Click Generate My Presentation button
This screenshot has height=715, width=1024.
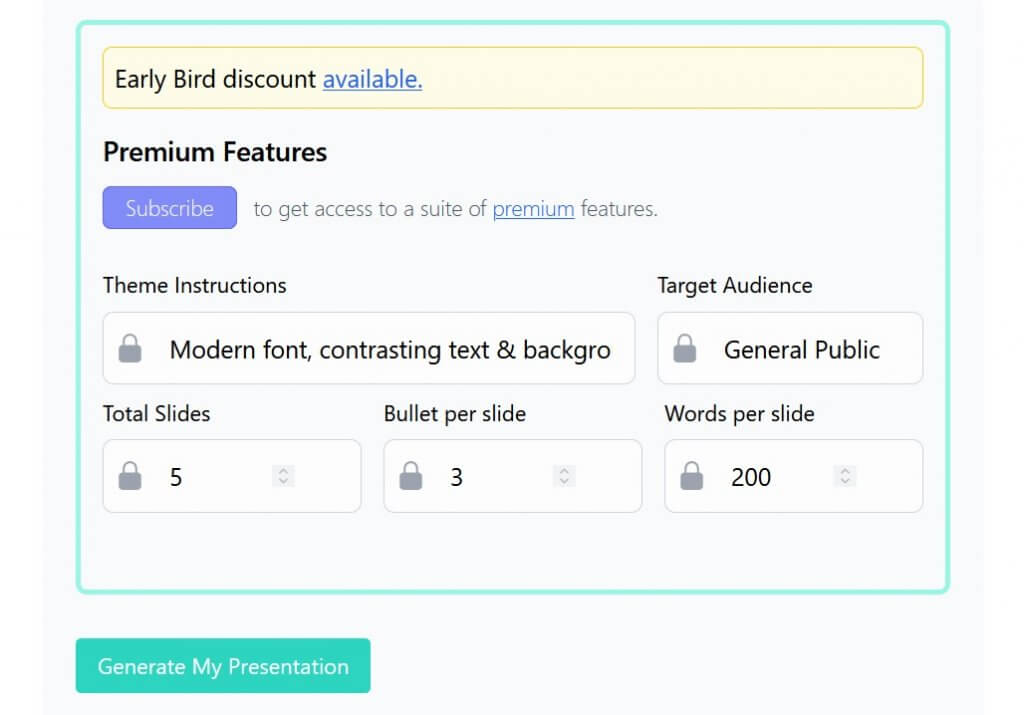pyautogui.click(x=223, y=666)
